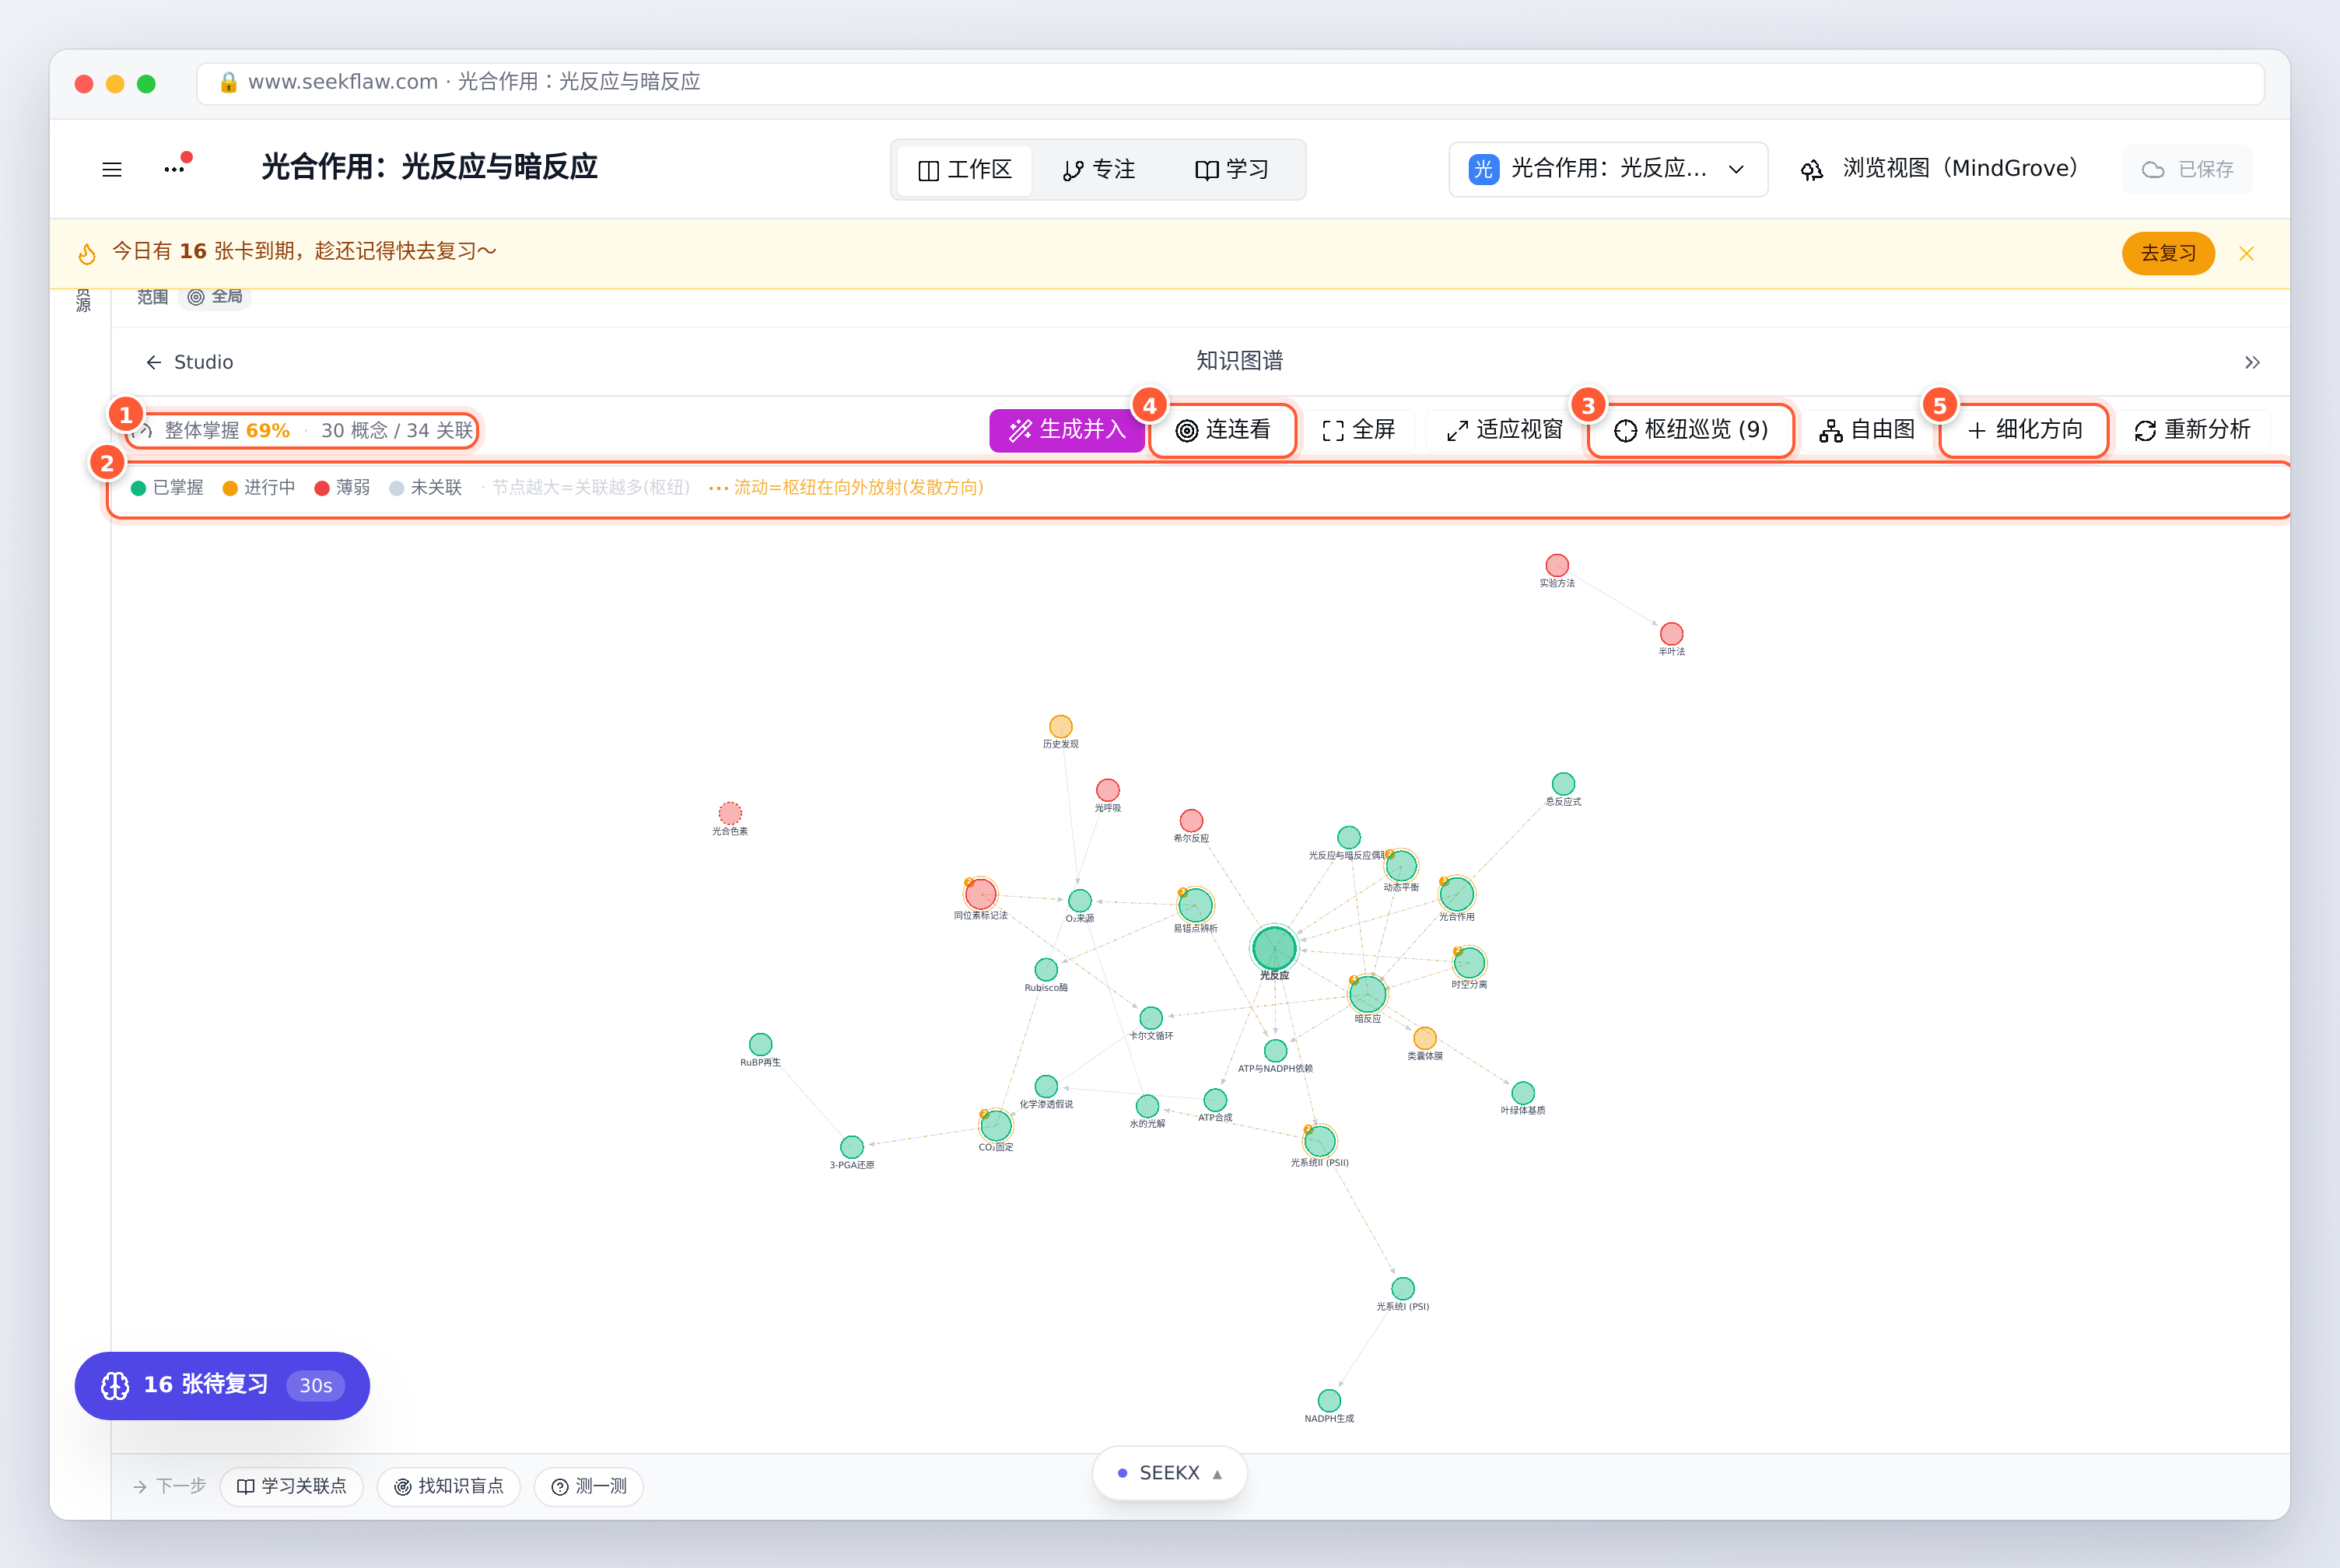Click the browser address bar

pyautogui.click(x=1230, y=83)
